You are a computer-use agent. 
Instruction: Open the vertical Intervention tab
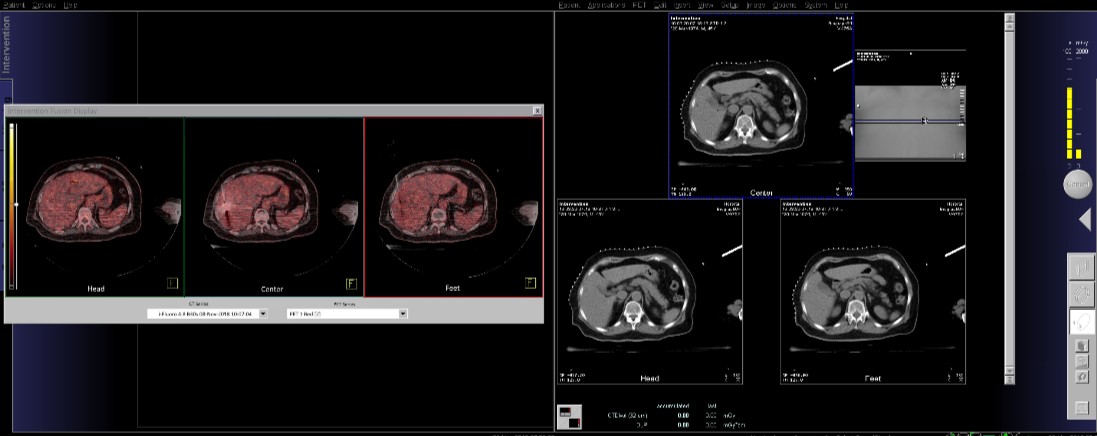6,45
